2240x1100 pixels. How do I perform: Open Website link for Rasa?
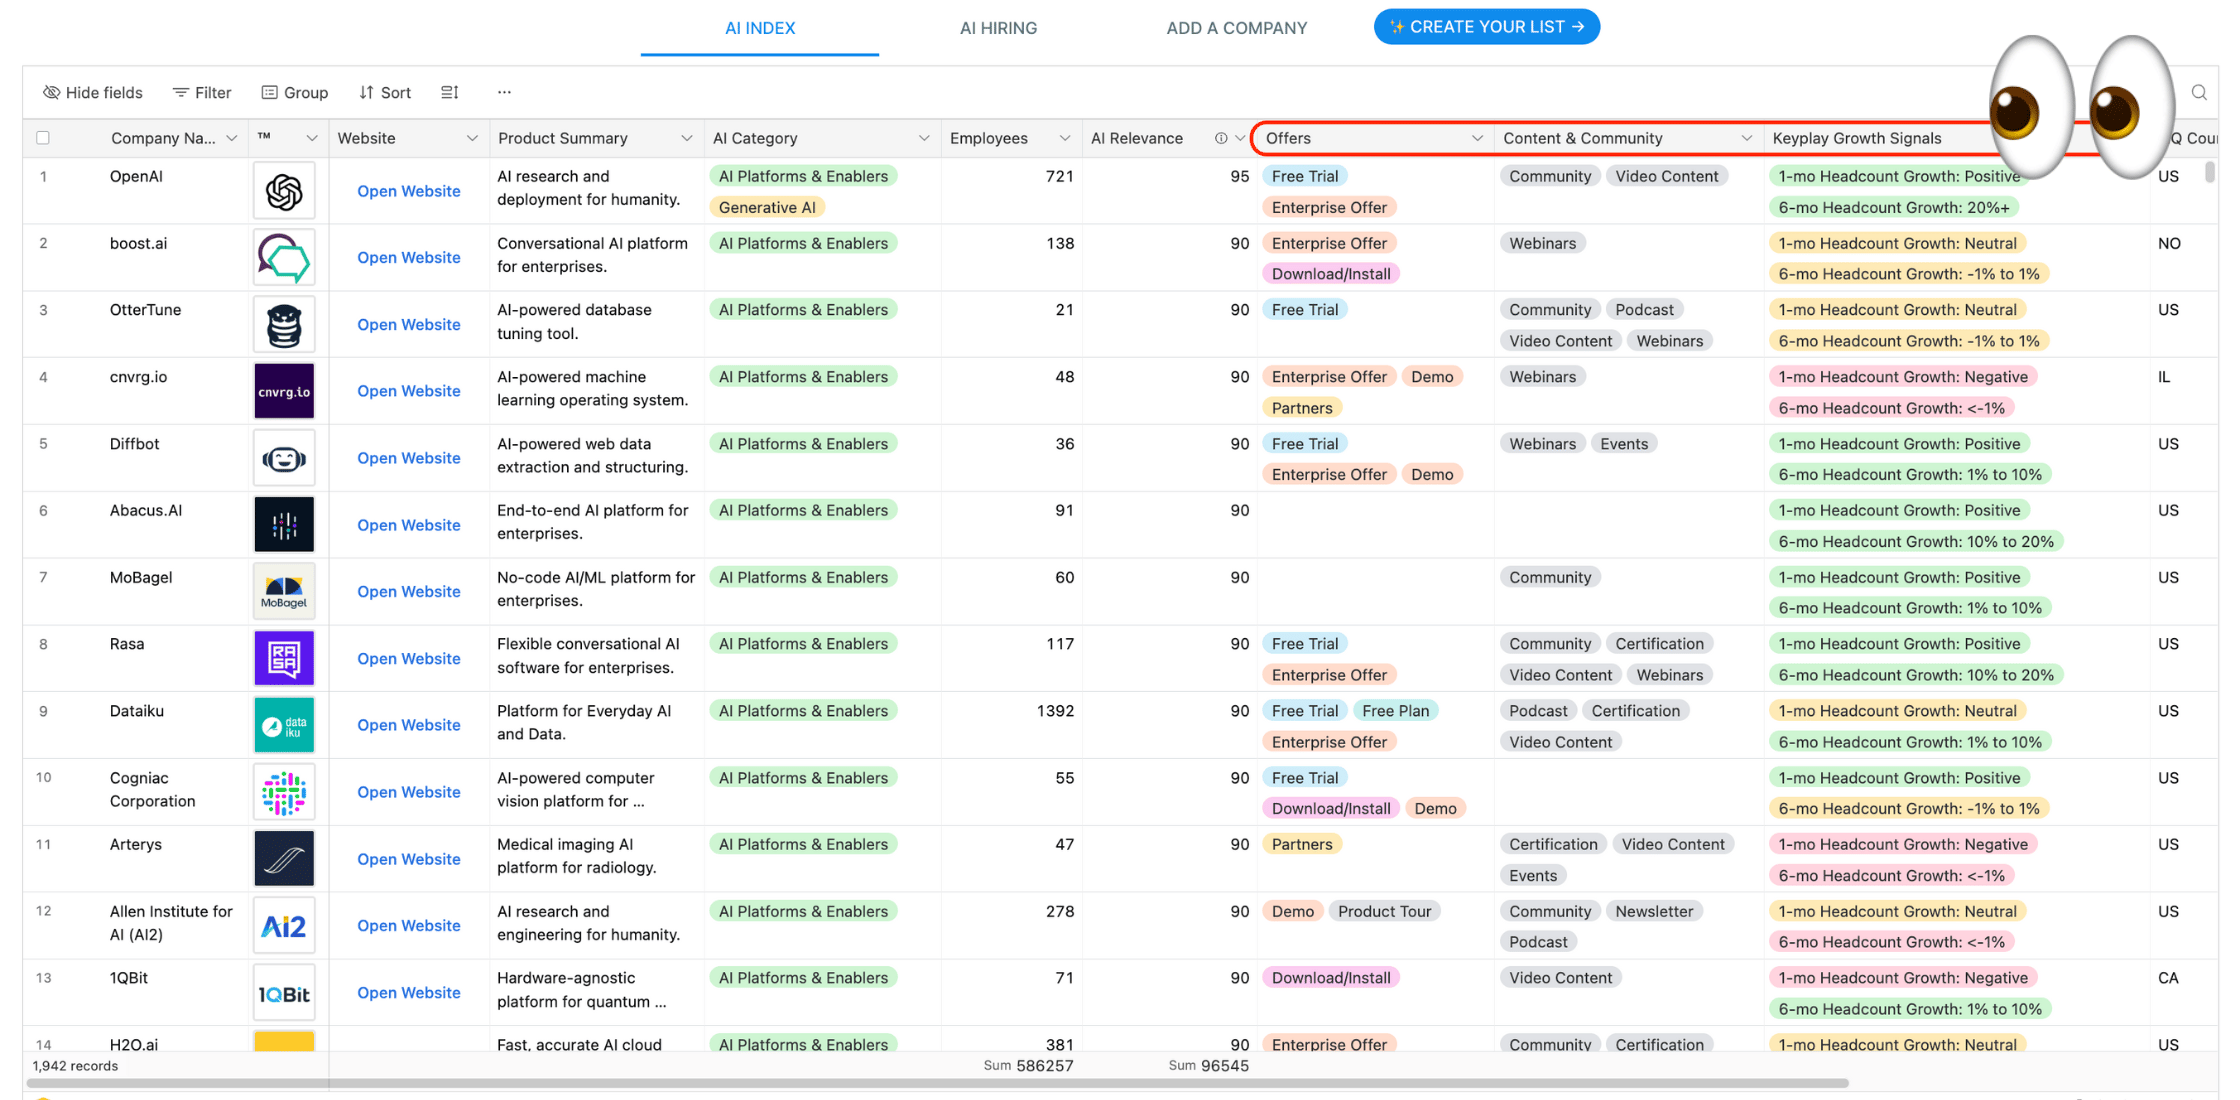tap(409, 658)
